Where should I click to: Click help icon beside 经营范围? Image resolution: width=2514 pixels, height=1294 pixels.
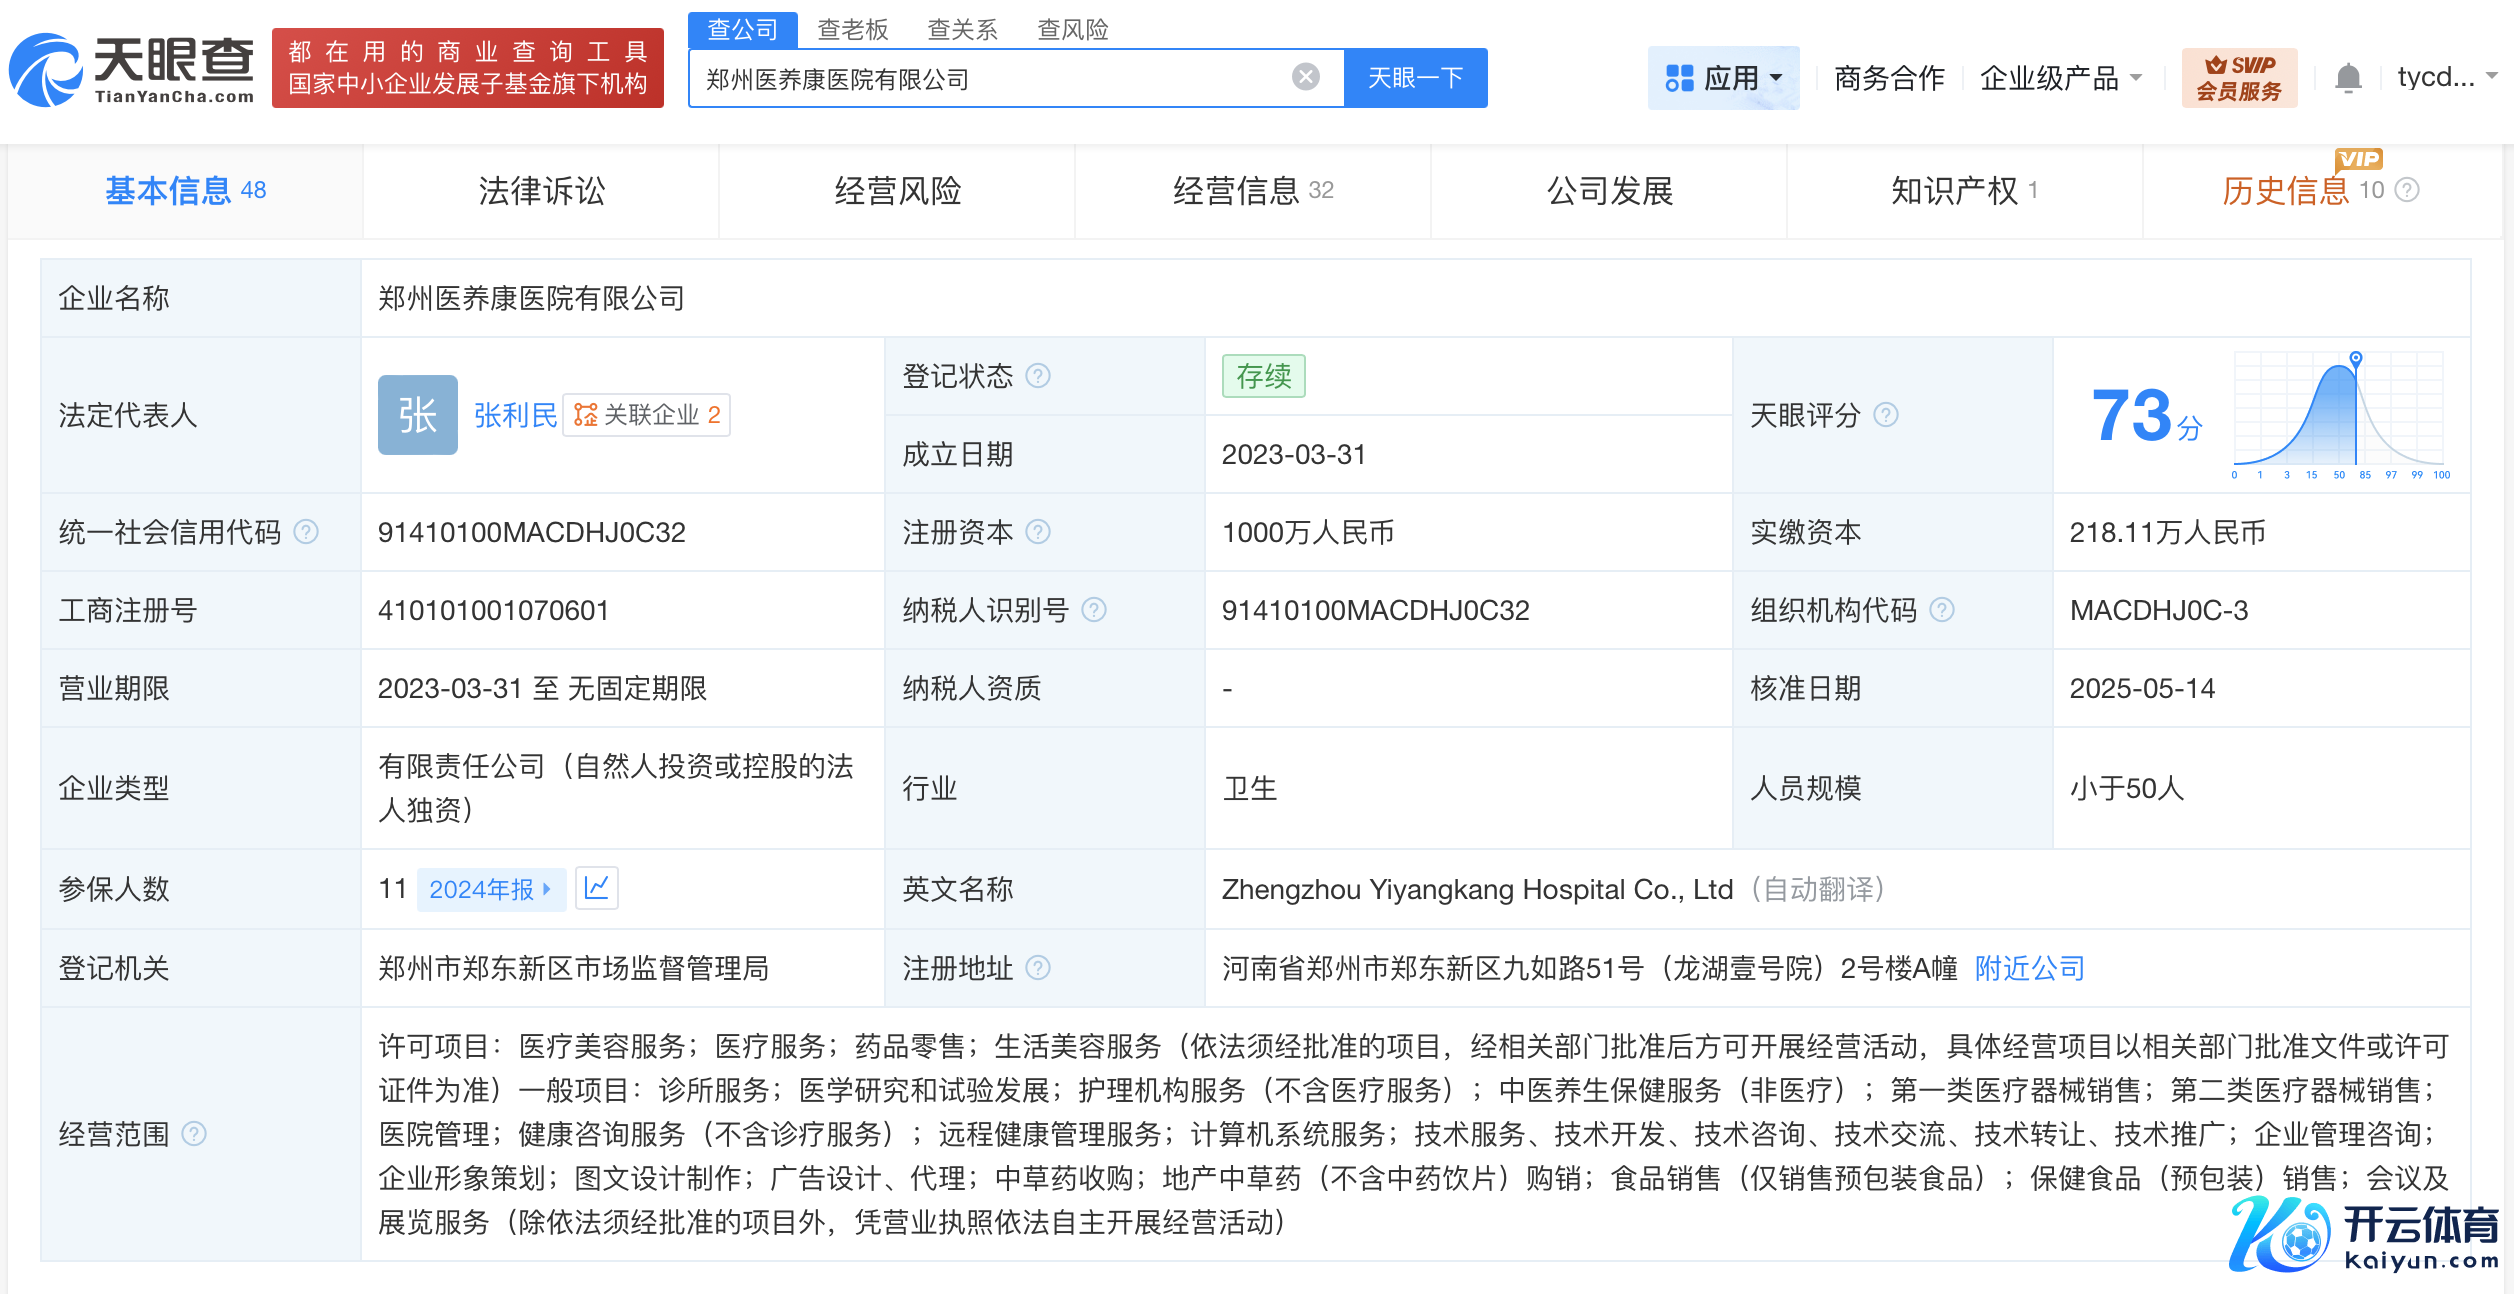point(194,1134)
